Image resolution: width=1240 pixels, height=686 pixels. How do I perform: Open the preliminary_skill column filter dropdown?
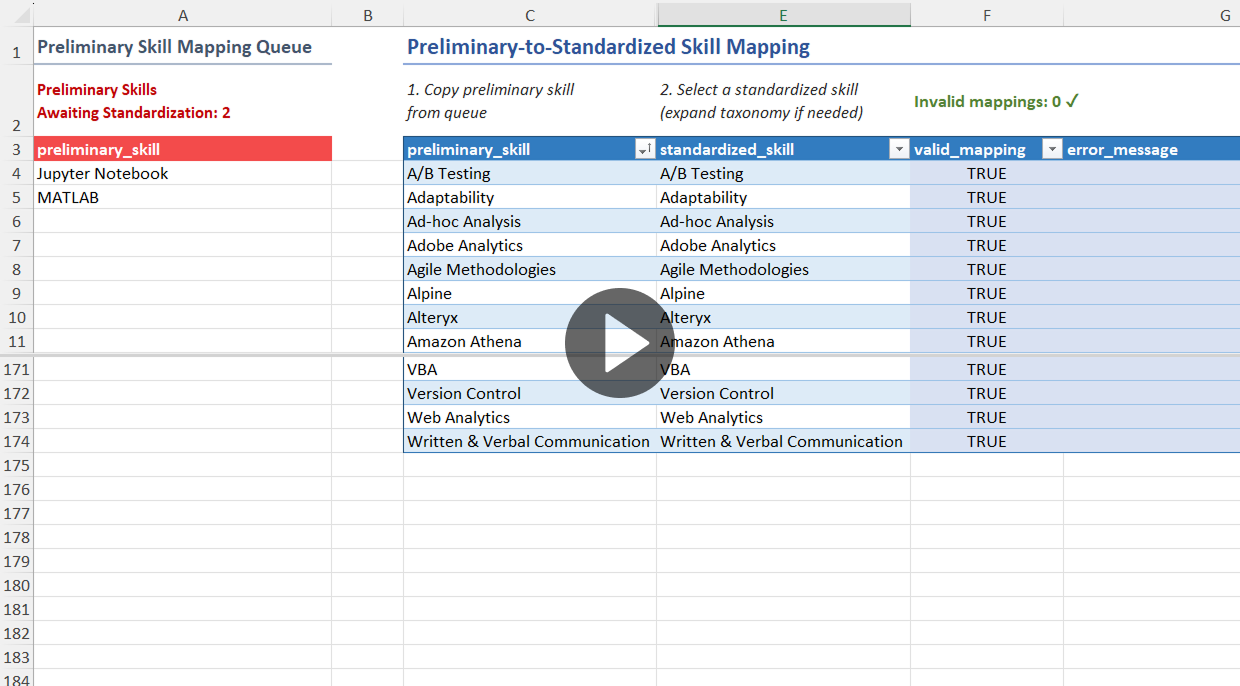pyautogui.click(x=645, y=150)
